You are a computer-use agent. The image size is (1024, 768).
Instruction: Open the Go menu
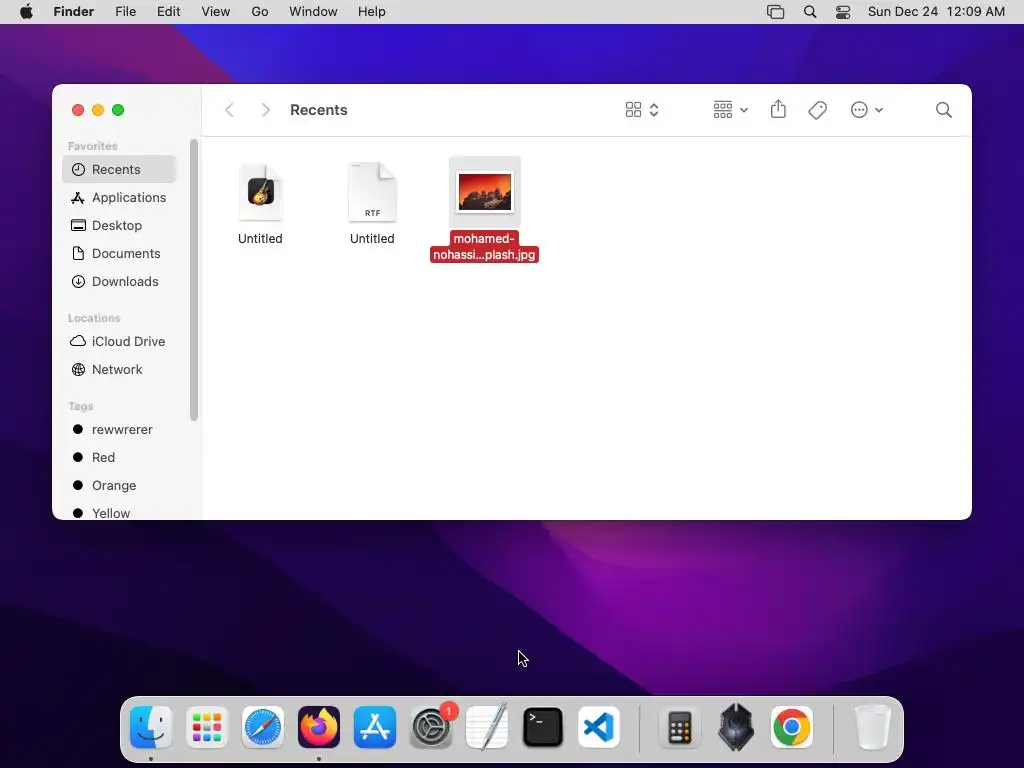(260, 12)
